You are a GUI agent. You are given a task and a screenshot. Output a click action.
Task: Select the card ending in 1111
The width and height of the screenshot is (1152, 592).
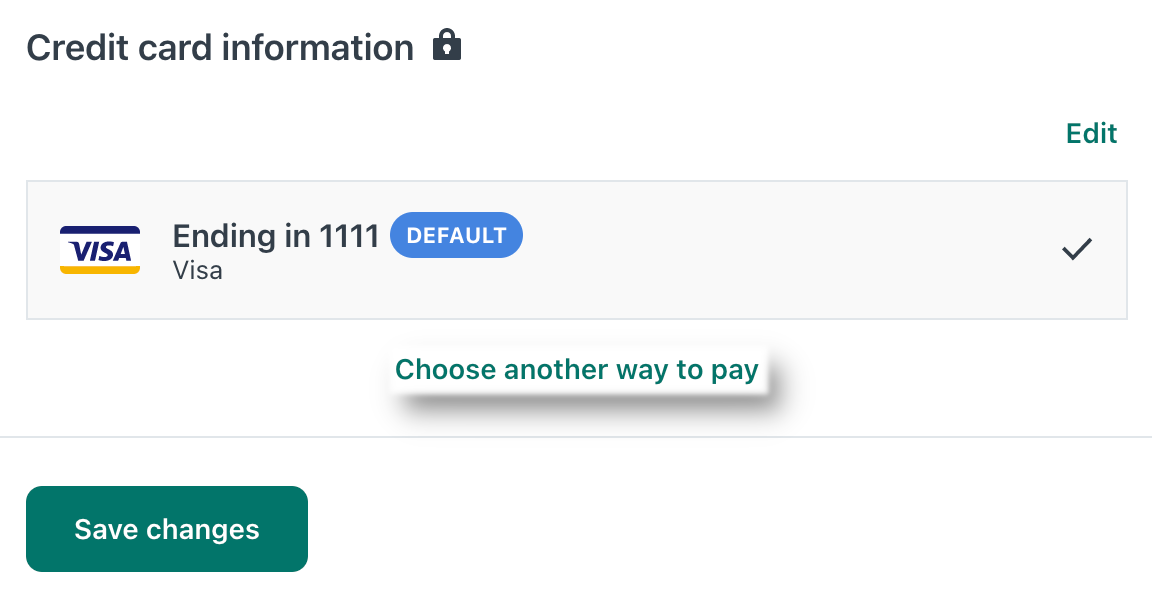(x=577, y=250)
